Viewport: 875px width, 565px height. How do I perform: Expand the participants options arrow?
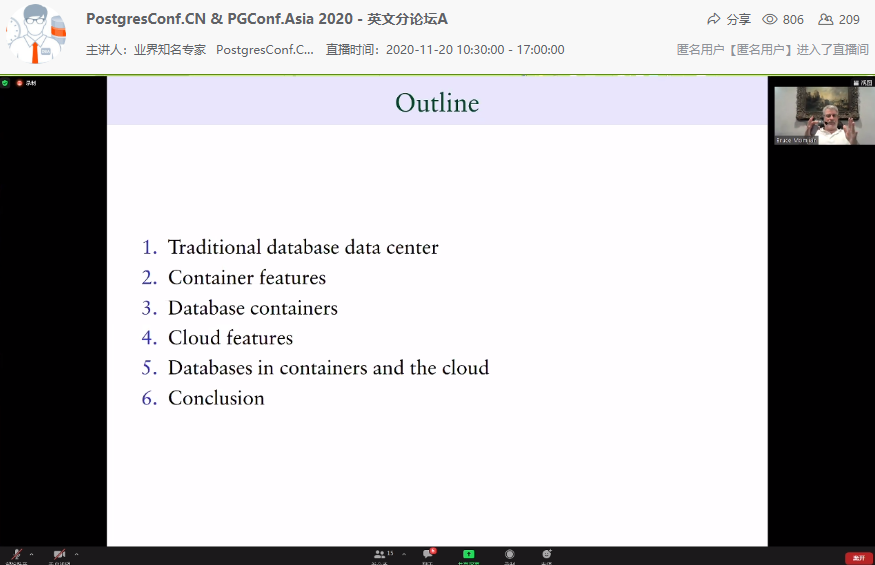coord(403,554)
